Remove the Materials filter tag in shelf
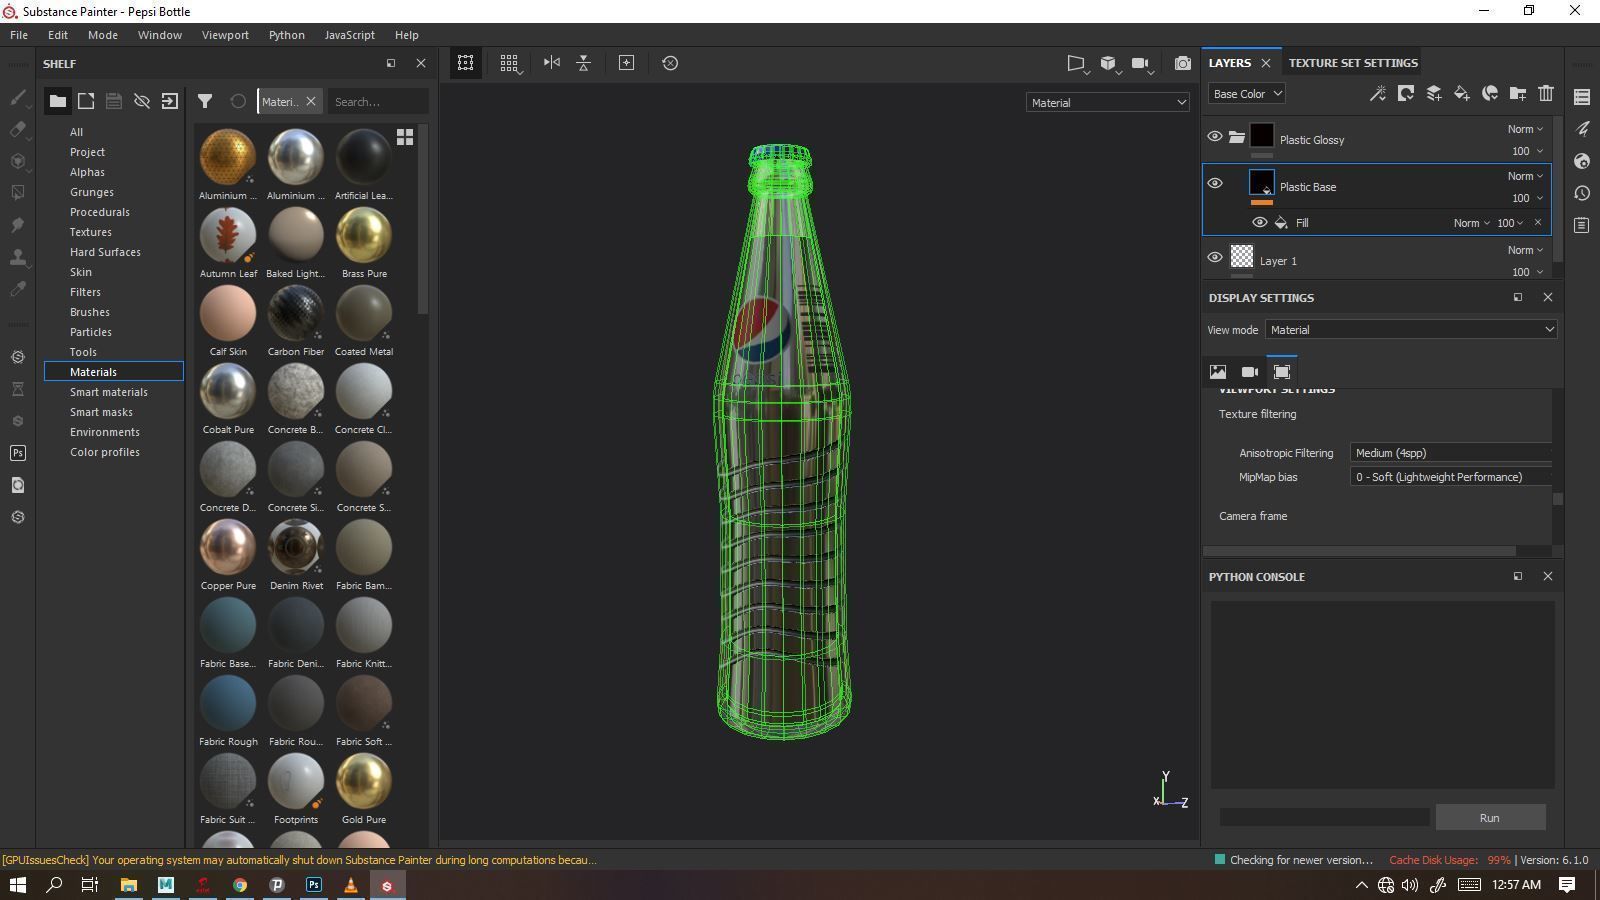The height and width of the screenshot is (900, 1600). pos(311,101)
